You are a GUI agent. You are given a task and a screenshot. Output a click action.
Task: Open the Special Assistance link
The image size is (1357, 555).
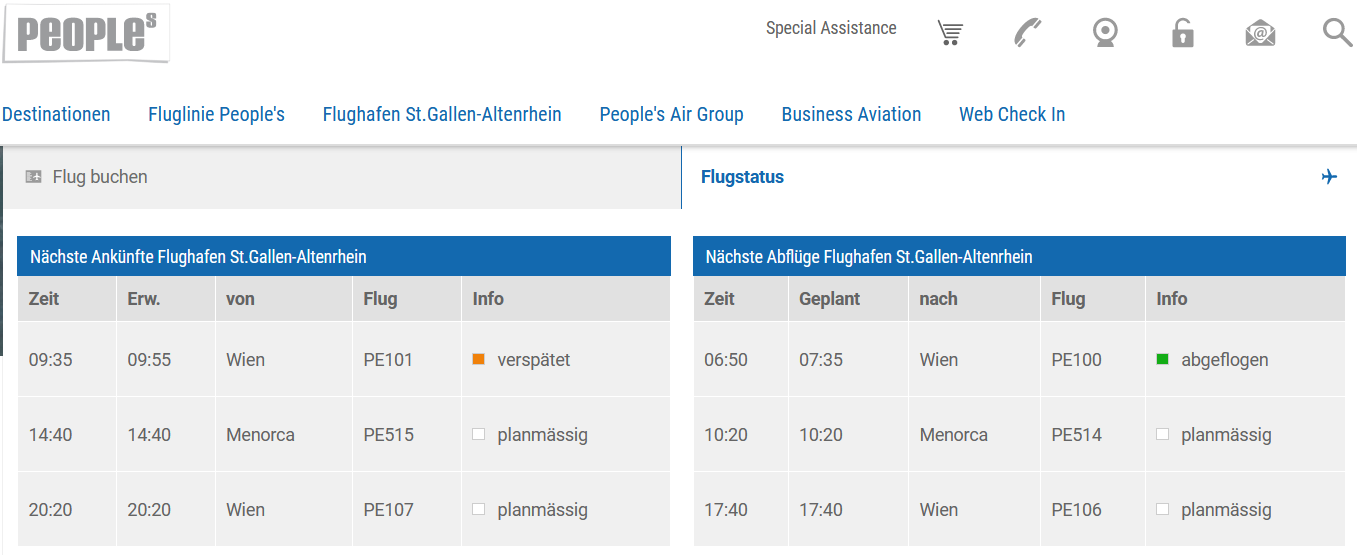(x=831, y=28)
